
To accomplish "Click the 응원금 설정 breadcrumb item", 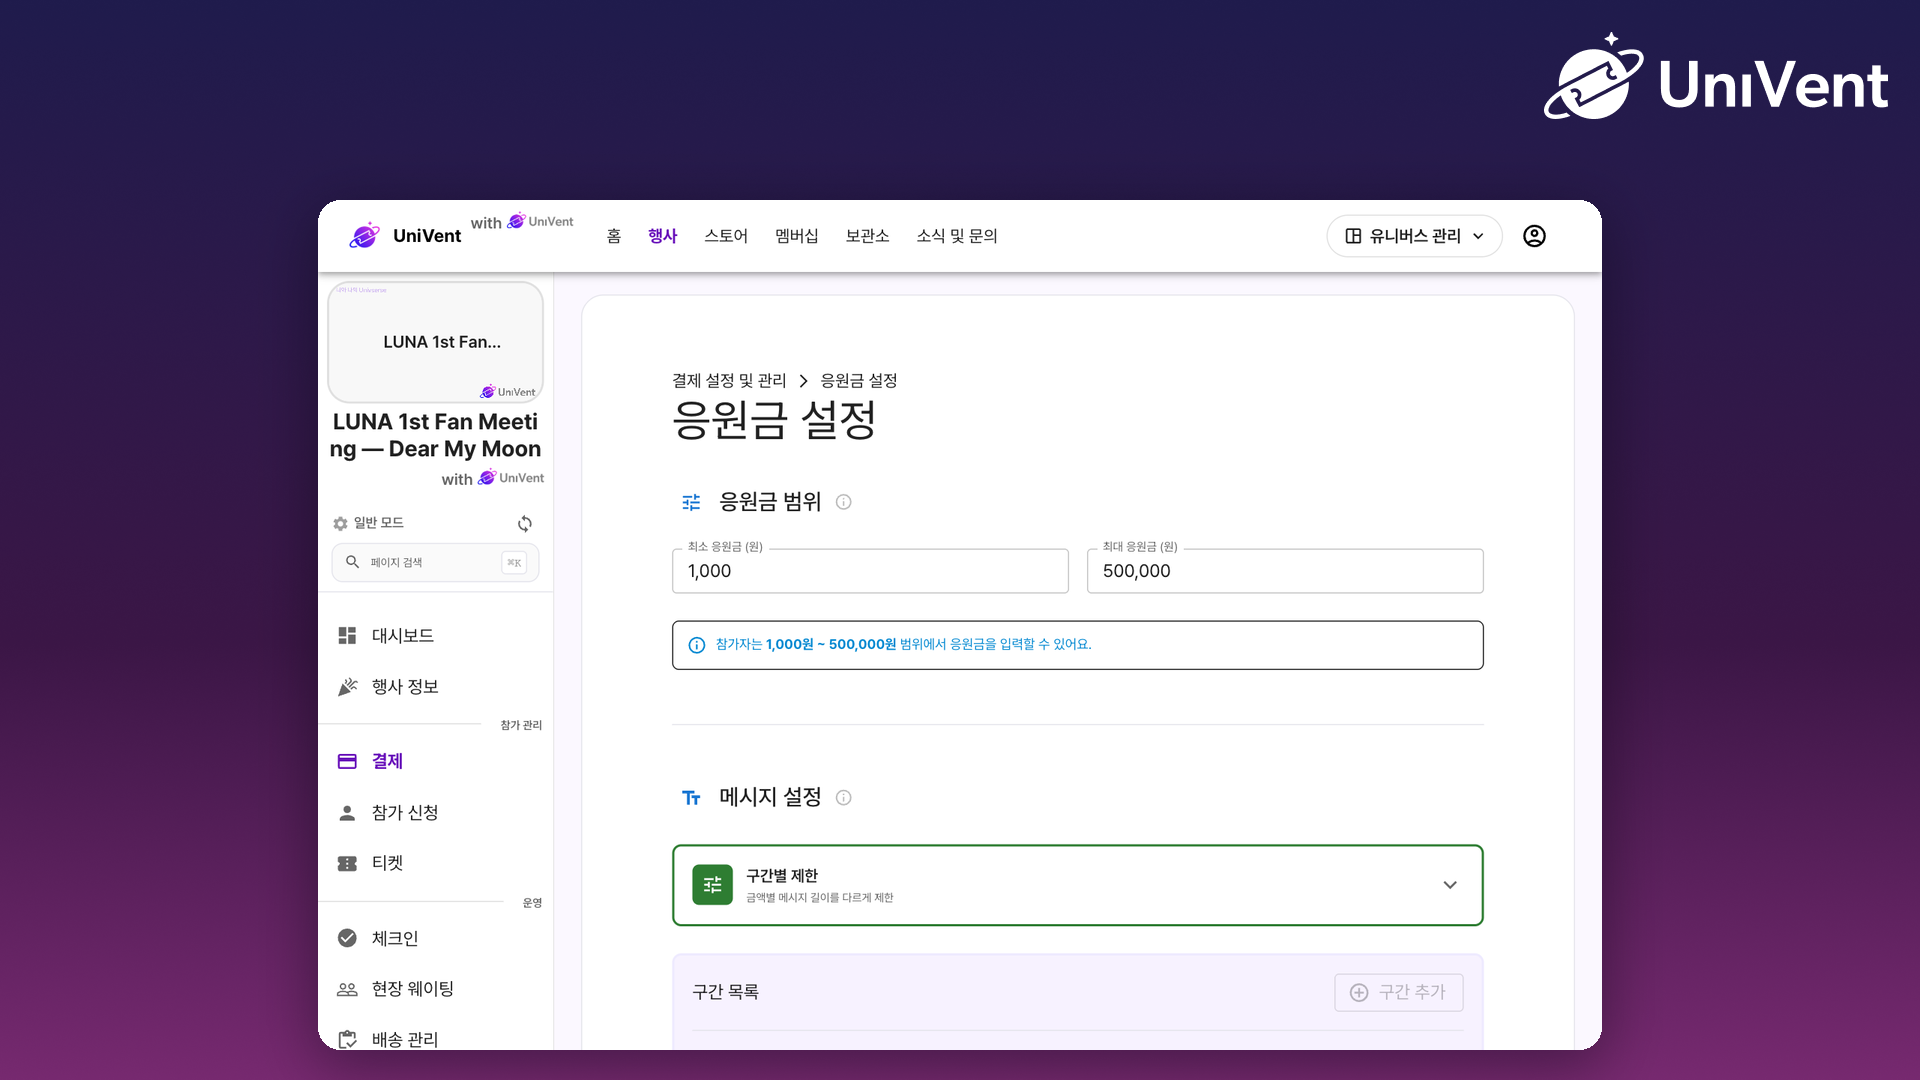I will pos(859,381).
